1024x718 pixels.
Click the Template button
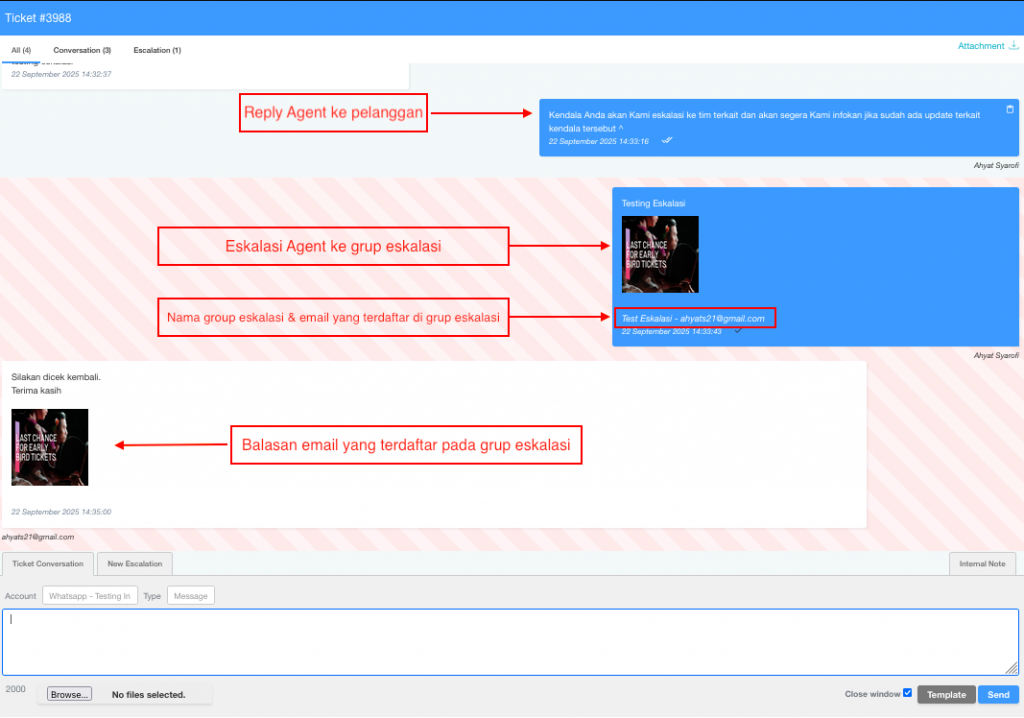pyautogui.click(x=946, y=694)
